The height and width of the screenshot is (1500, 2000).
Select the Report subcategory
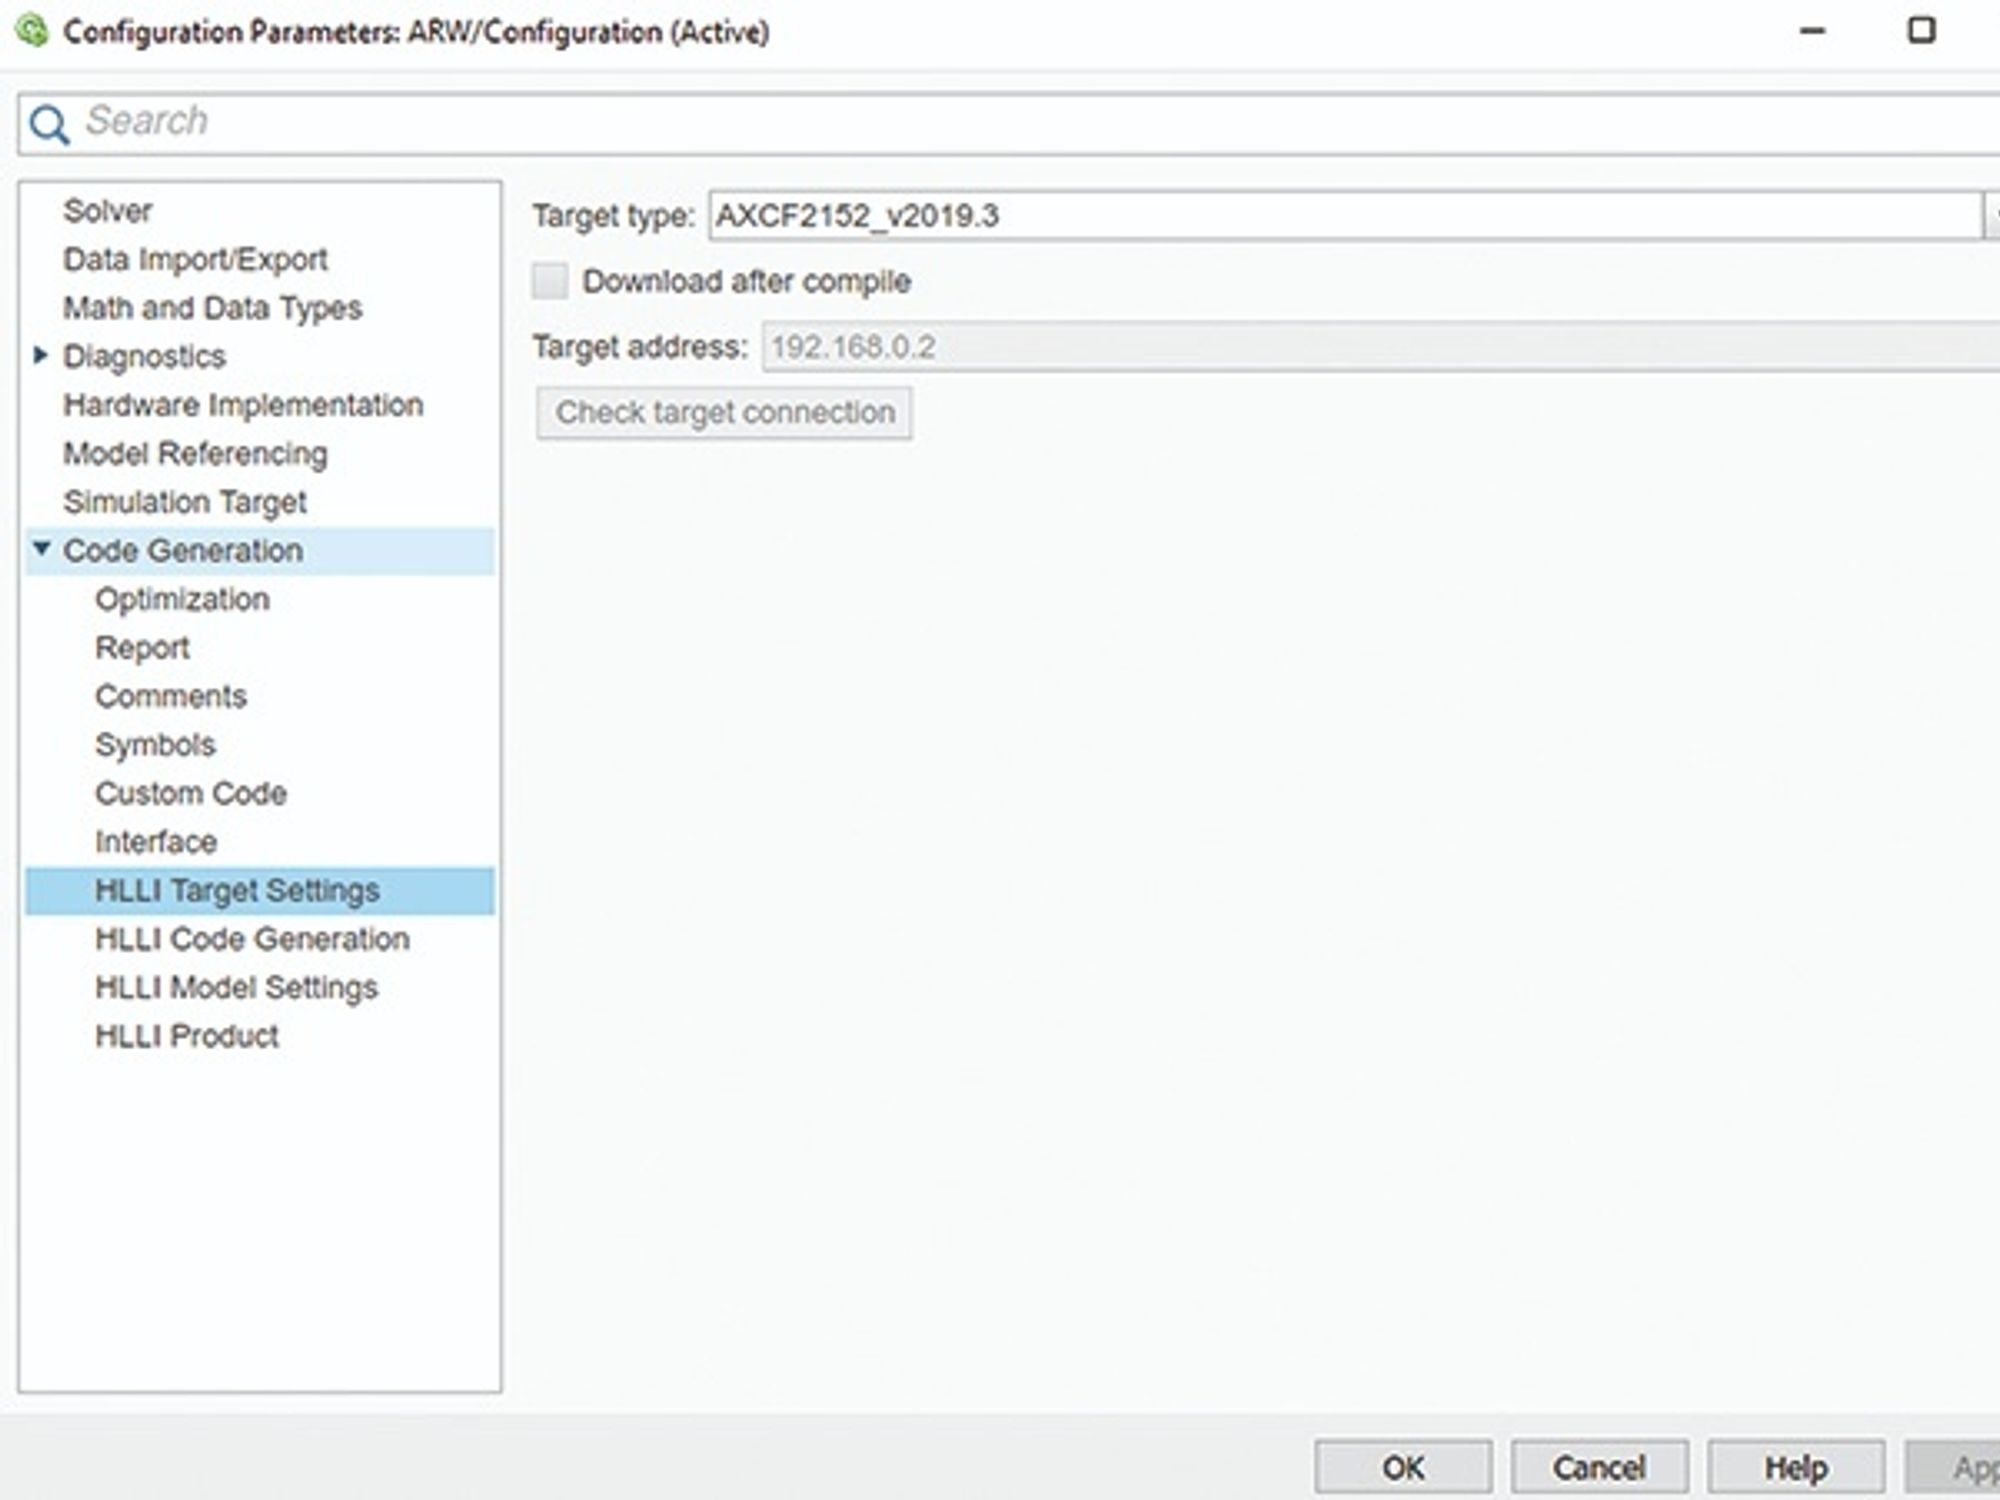[142, 647]
